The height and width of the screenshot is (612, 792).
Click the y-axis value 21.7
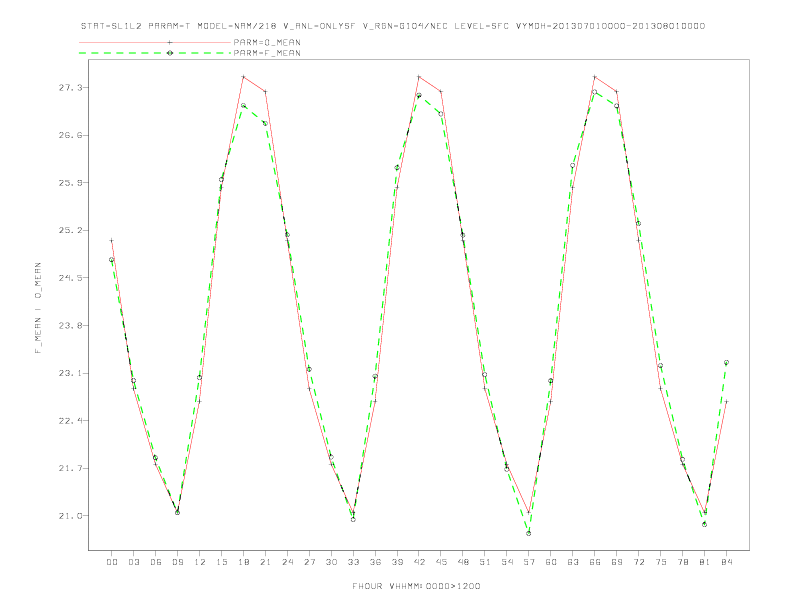tap(70, 469)
